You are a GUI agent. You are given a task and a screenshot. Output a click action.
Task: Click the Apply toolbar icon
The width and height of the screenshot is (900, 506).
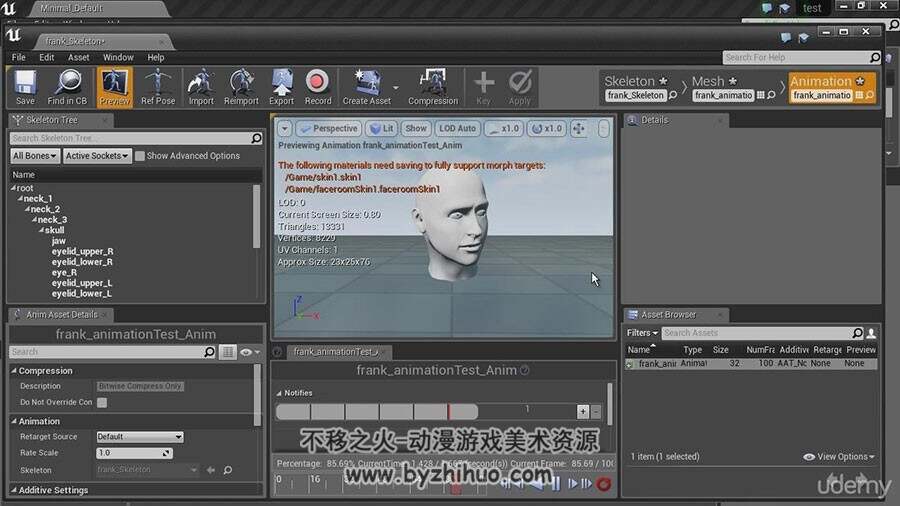(x=519, y=87)
